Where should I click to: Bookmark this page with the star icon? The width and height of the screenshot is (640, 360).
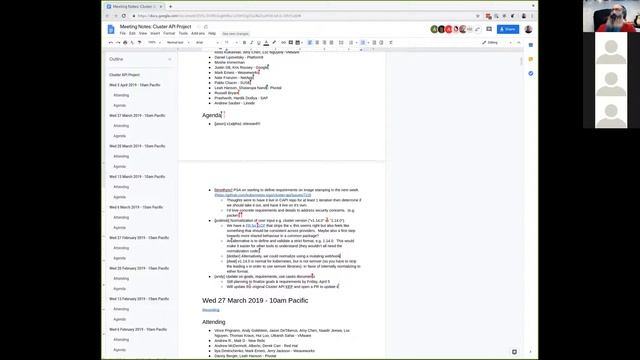[478, 16]
